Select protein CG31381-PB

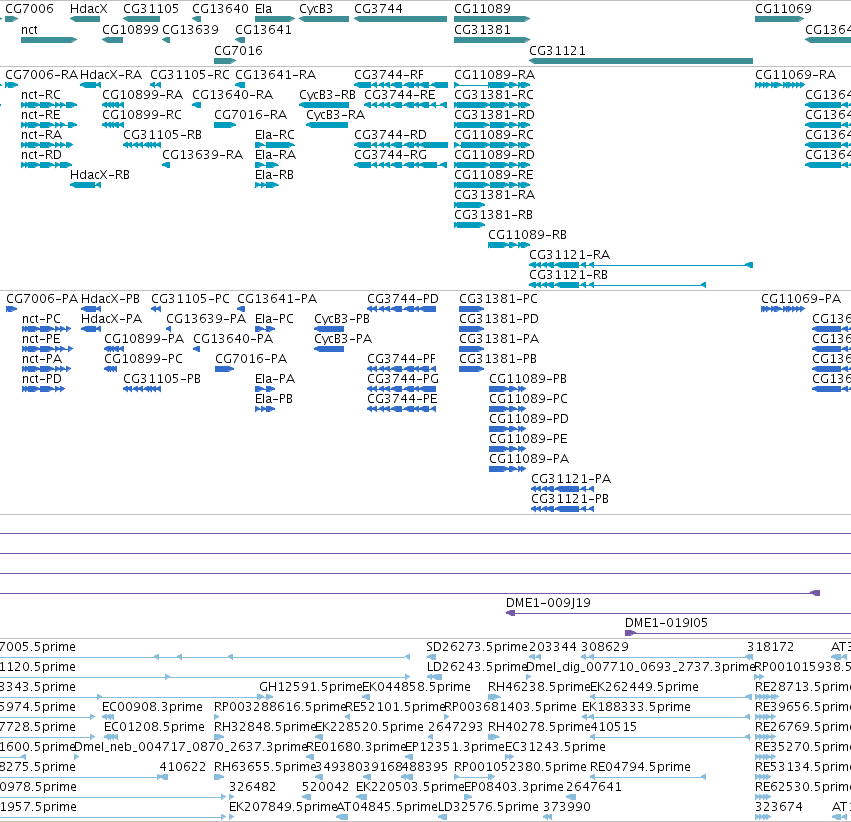pyautogui.click(x=471, y=369)
